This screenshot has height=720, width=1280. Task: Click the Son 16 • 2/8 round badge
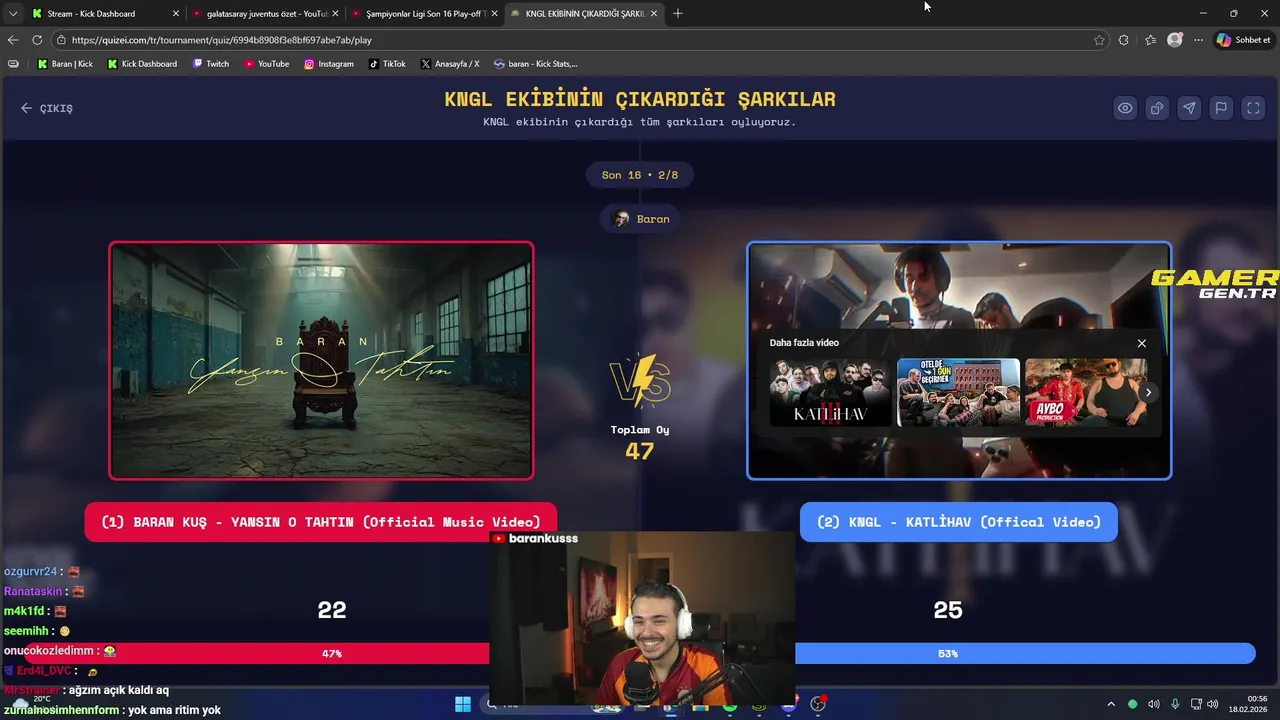click(x=640, y=175)
